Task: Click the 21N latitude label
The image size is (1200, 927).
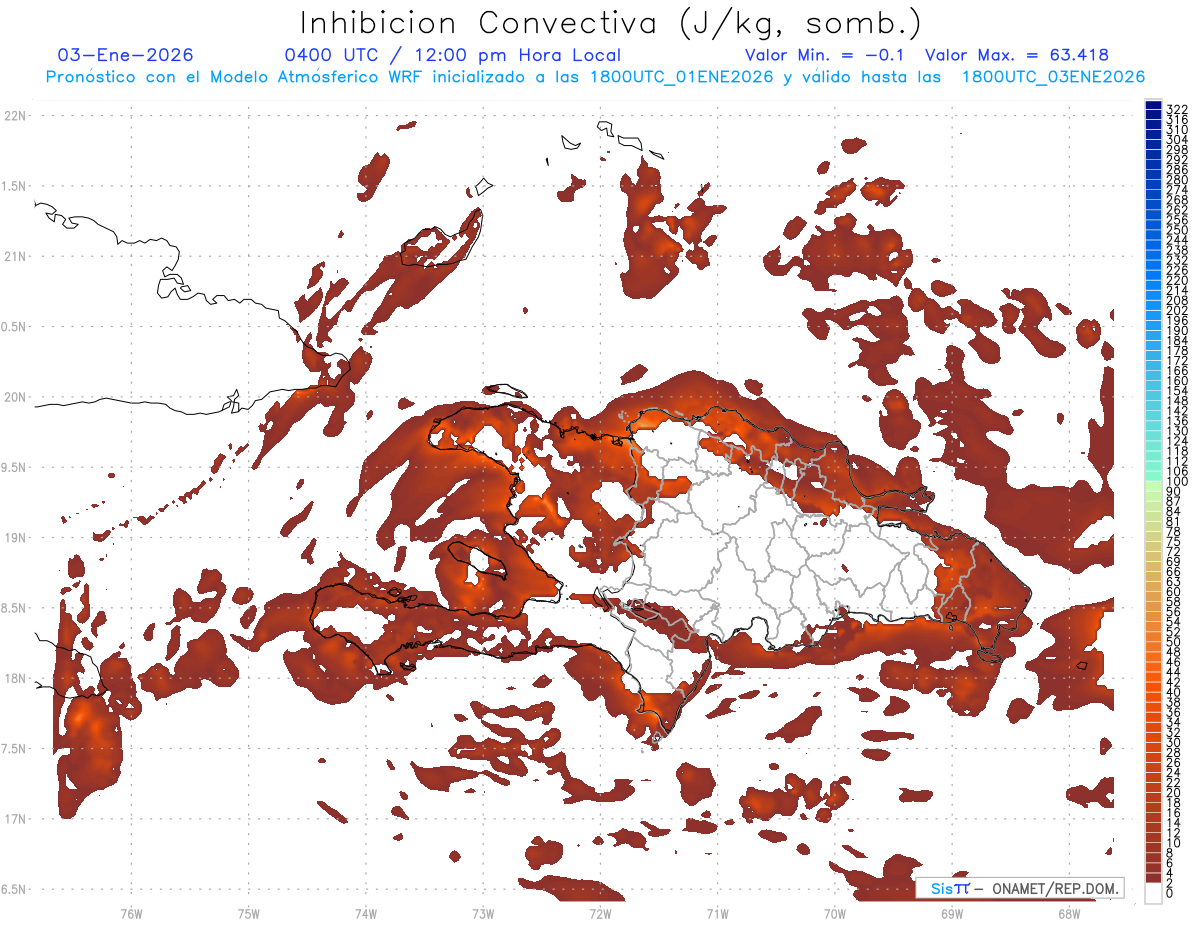Action: click(x=14, y=257)
